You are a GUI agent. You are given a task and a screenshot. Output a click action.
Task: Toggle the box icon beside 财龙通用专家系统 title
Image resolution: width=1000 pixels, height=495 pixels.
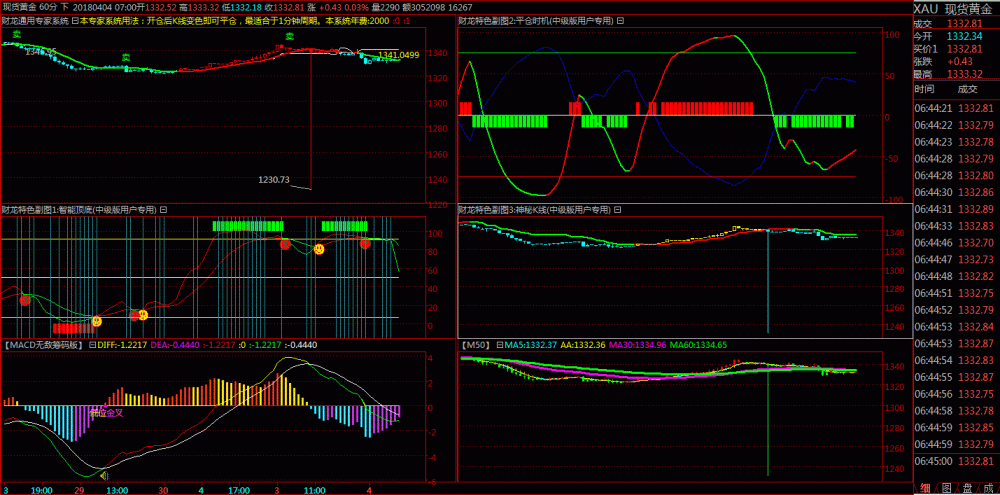click(75, 20)
